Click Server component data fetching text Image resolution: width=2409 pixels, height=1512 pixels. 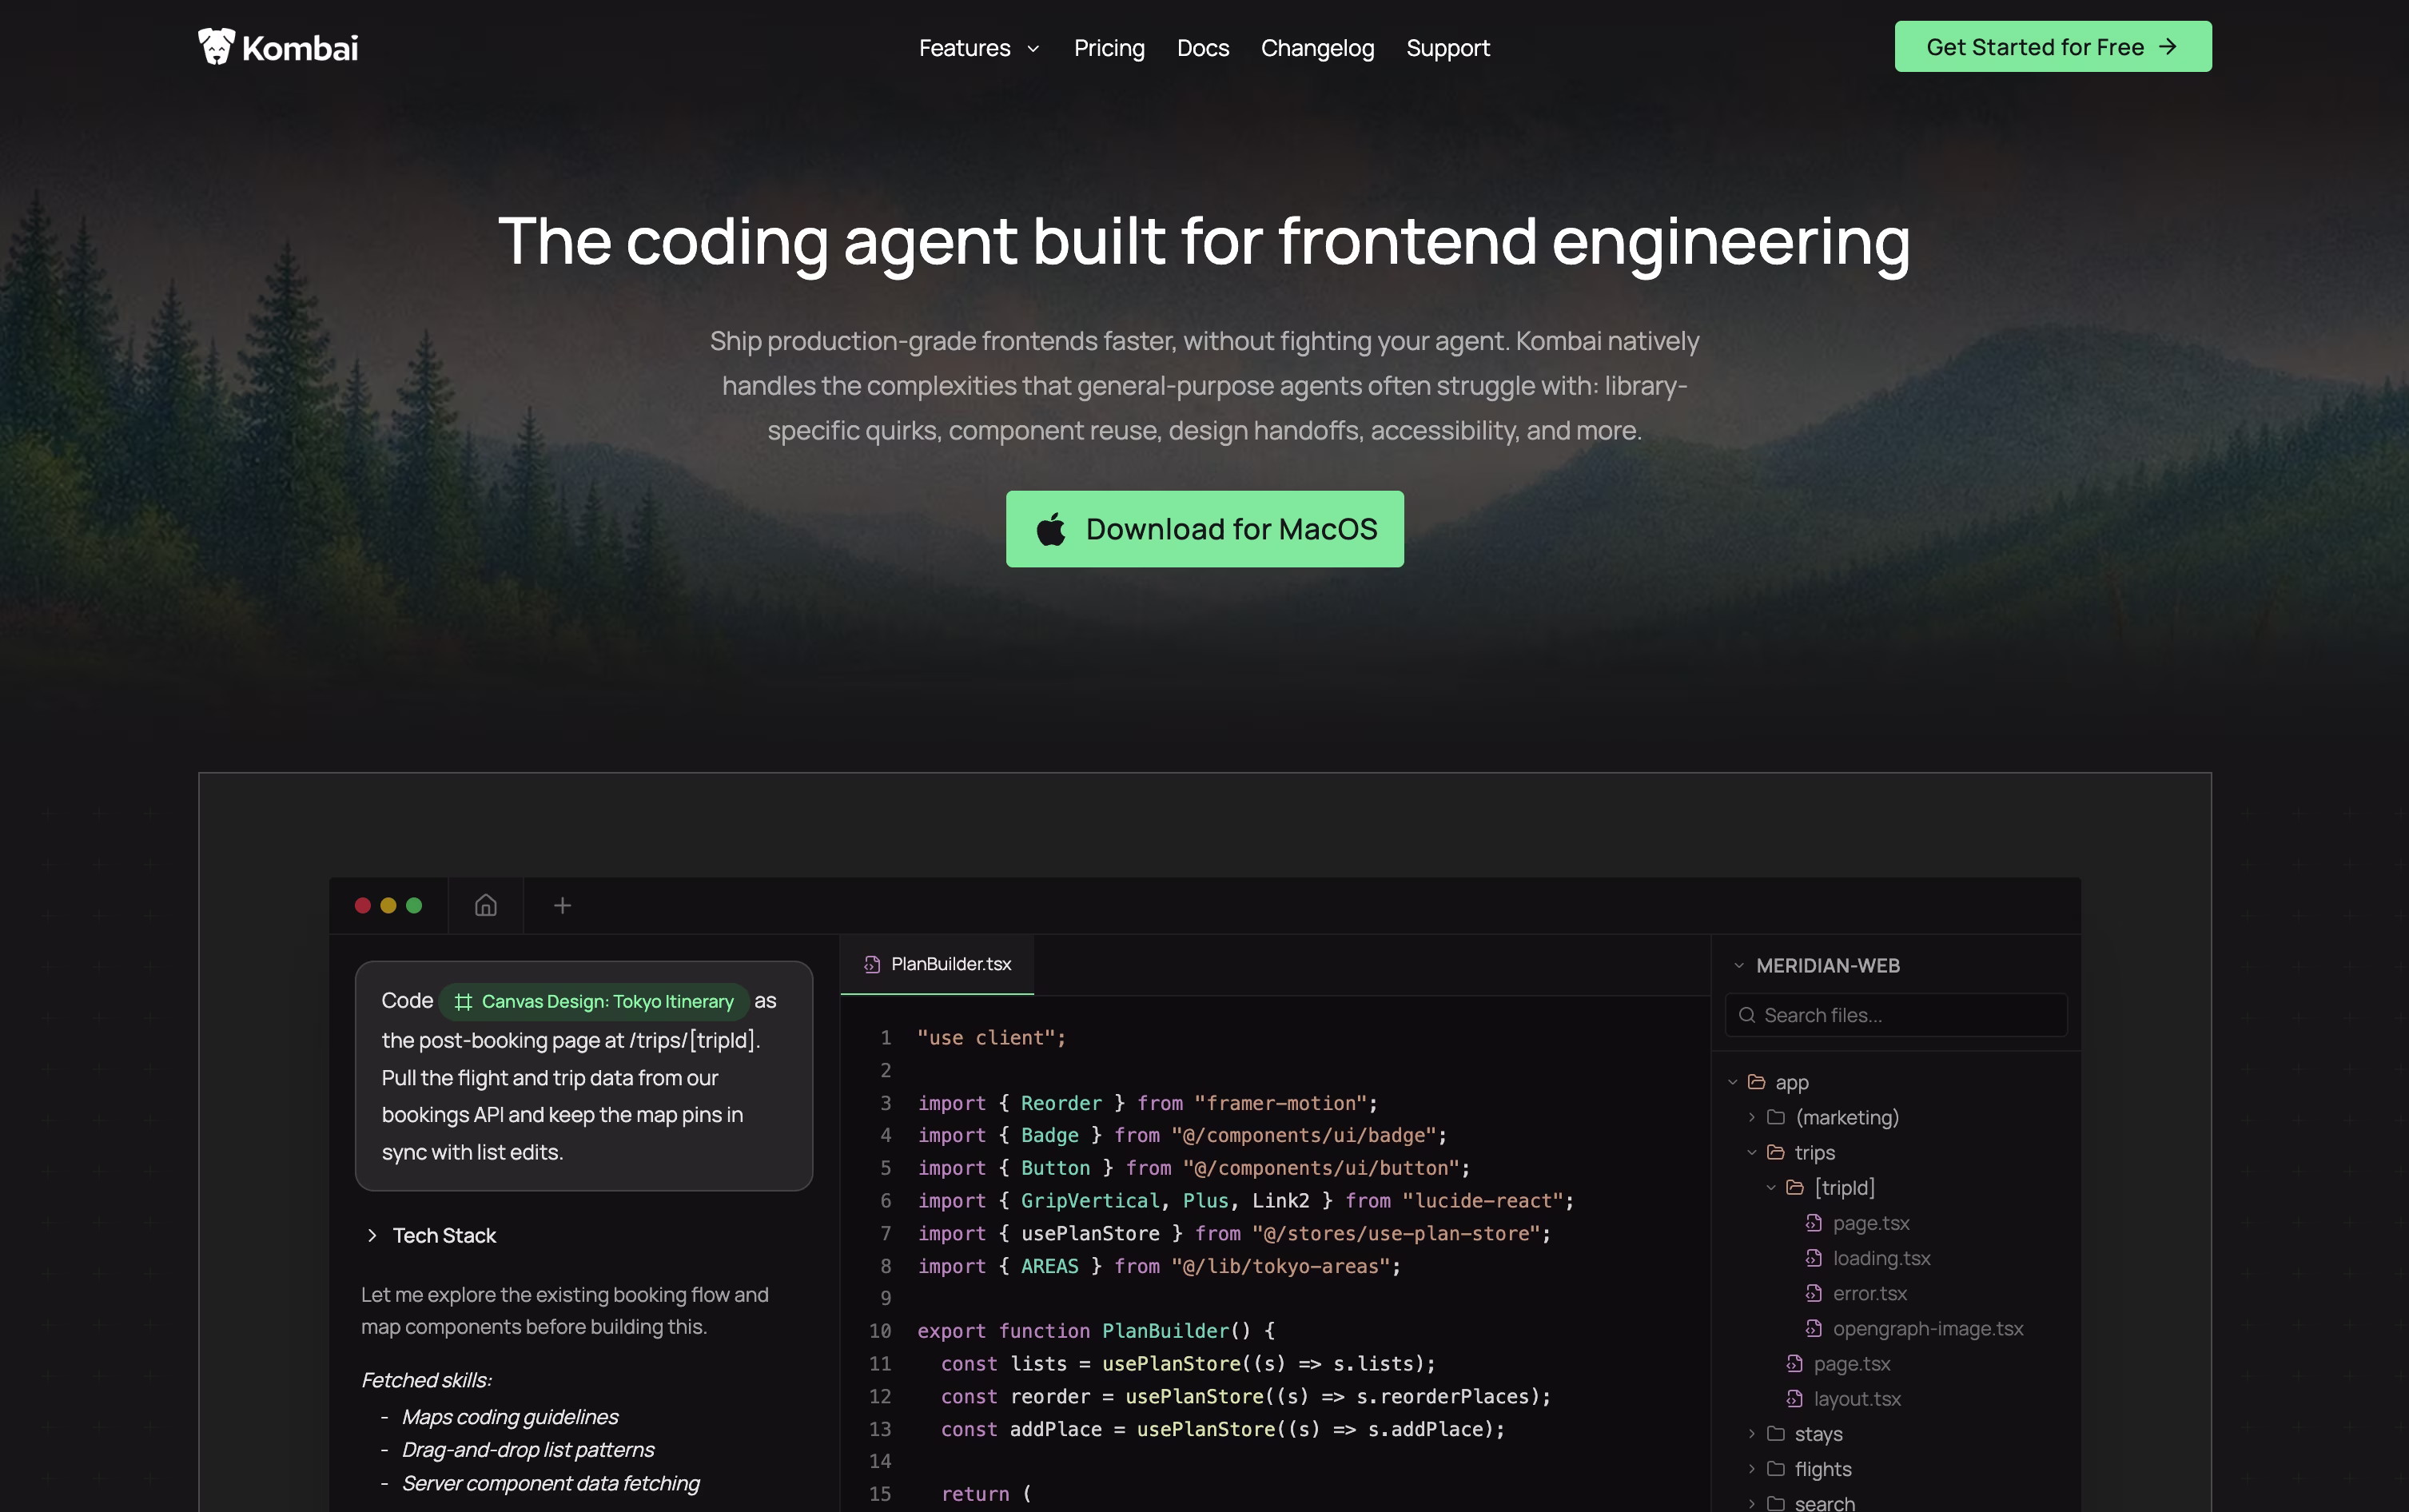pyautogui.click(x=551, y=1483)
